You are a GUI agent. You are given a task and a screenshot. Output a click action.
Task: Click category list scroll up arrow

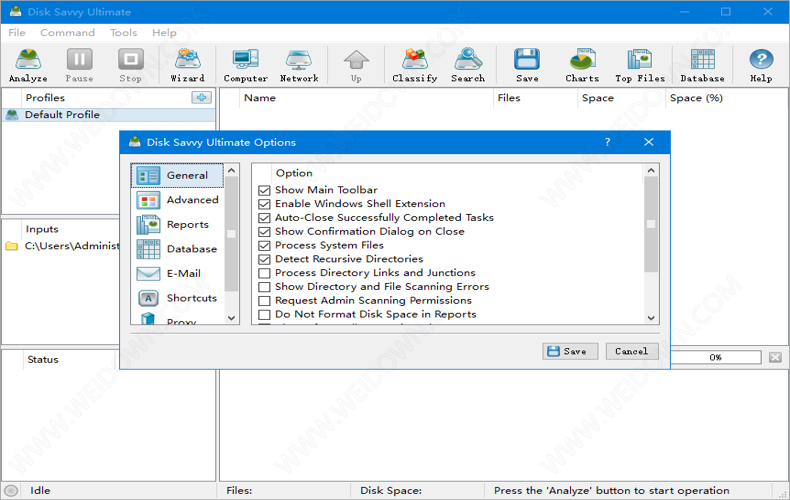click(x=231, y=170)
